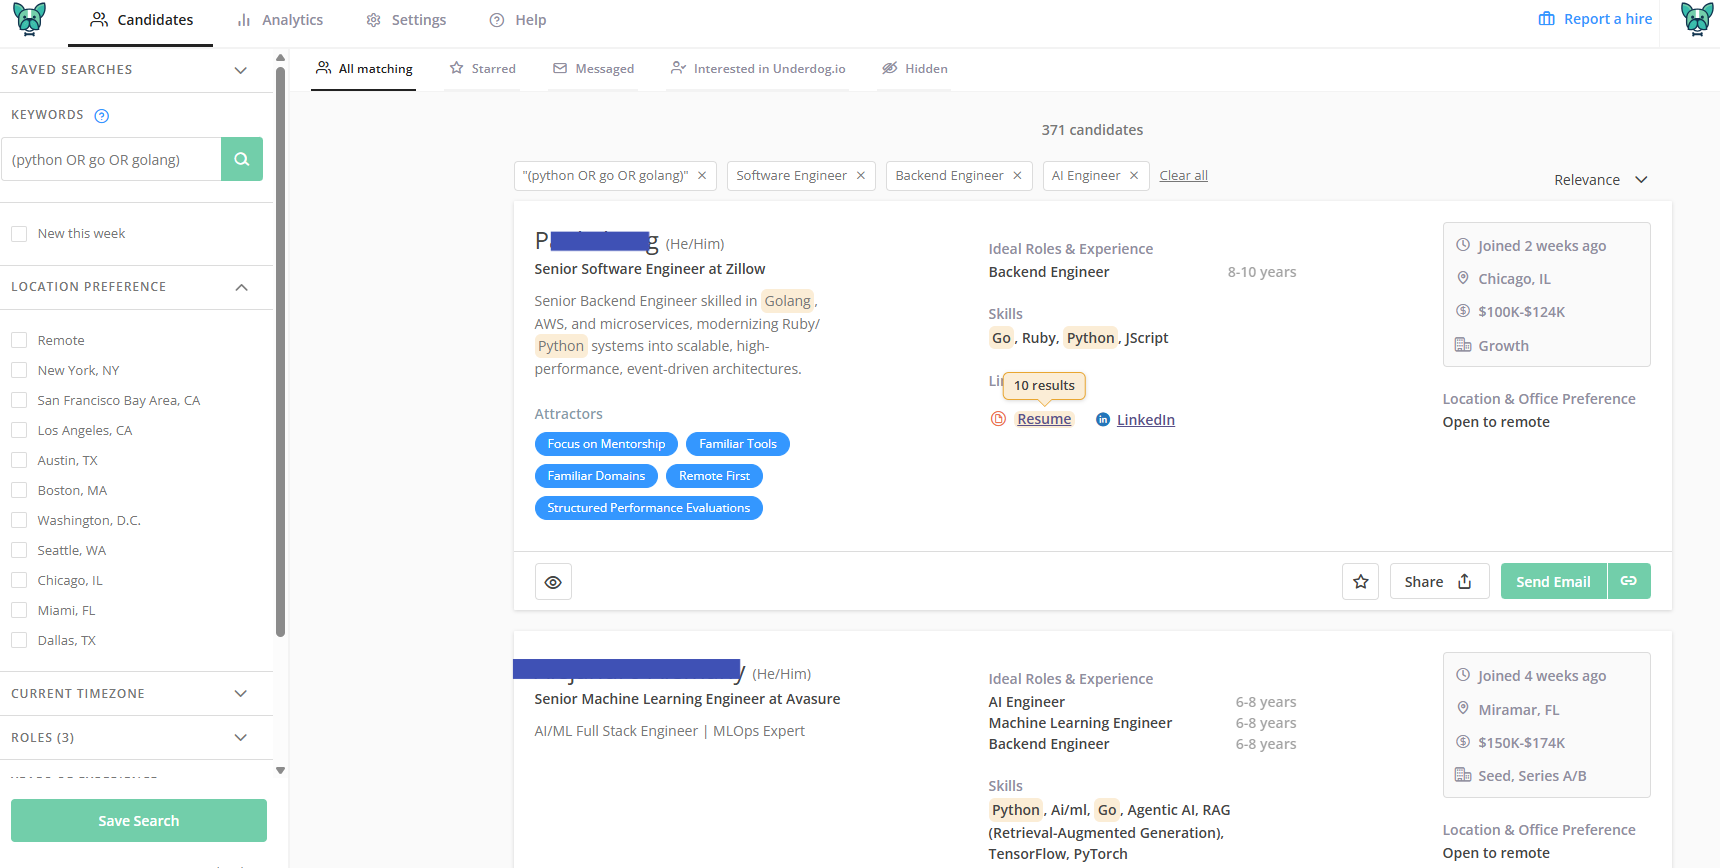Check the Miami, FL location
The image size is (1720, 868).
19,611
